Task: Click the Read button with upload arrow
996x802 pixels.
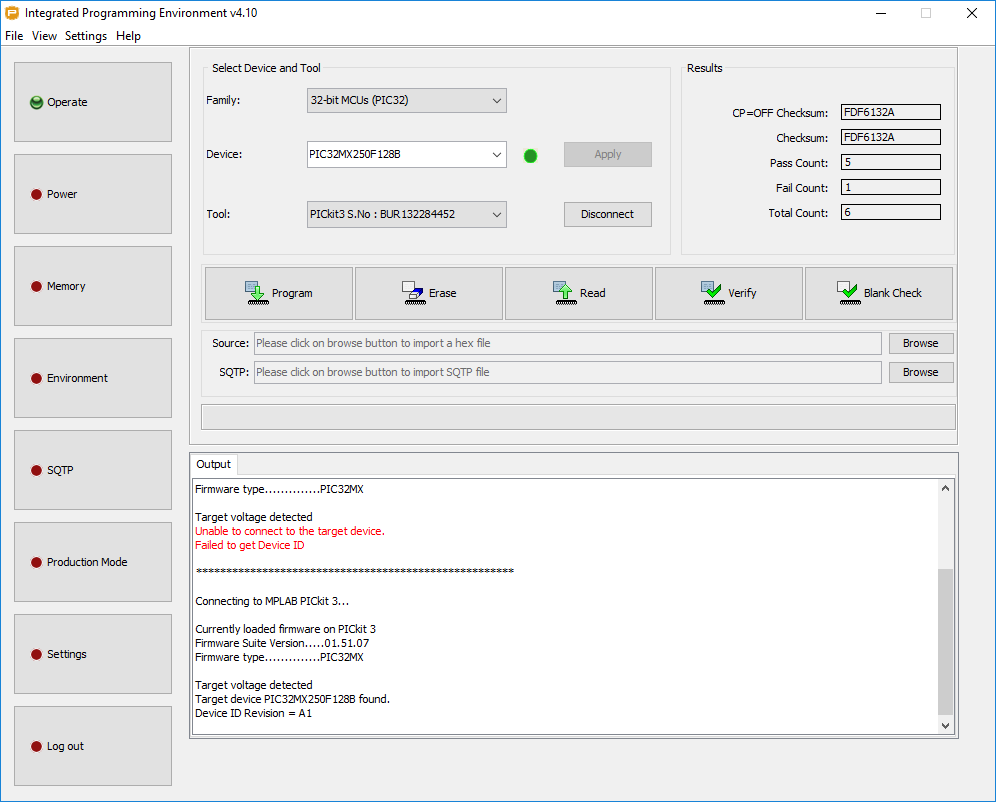Action: pyautogui.click(x=579, y=293)
